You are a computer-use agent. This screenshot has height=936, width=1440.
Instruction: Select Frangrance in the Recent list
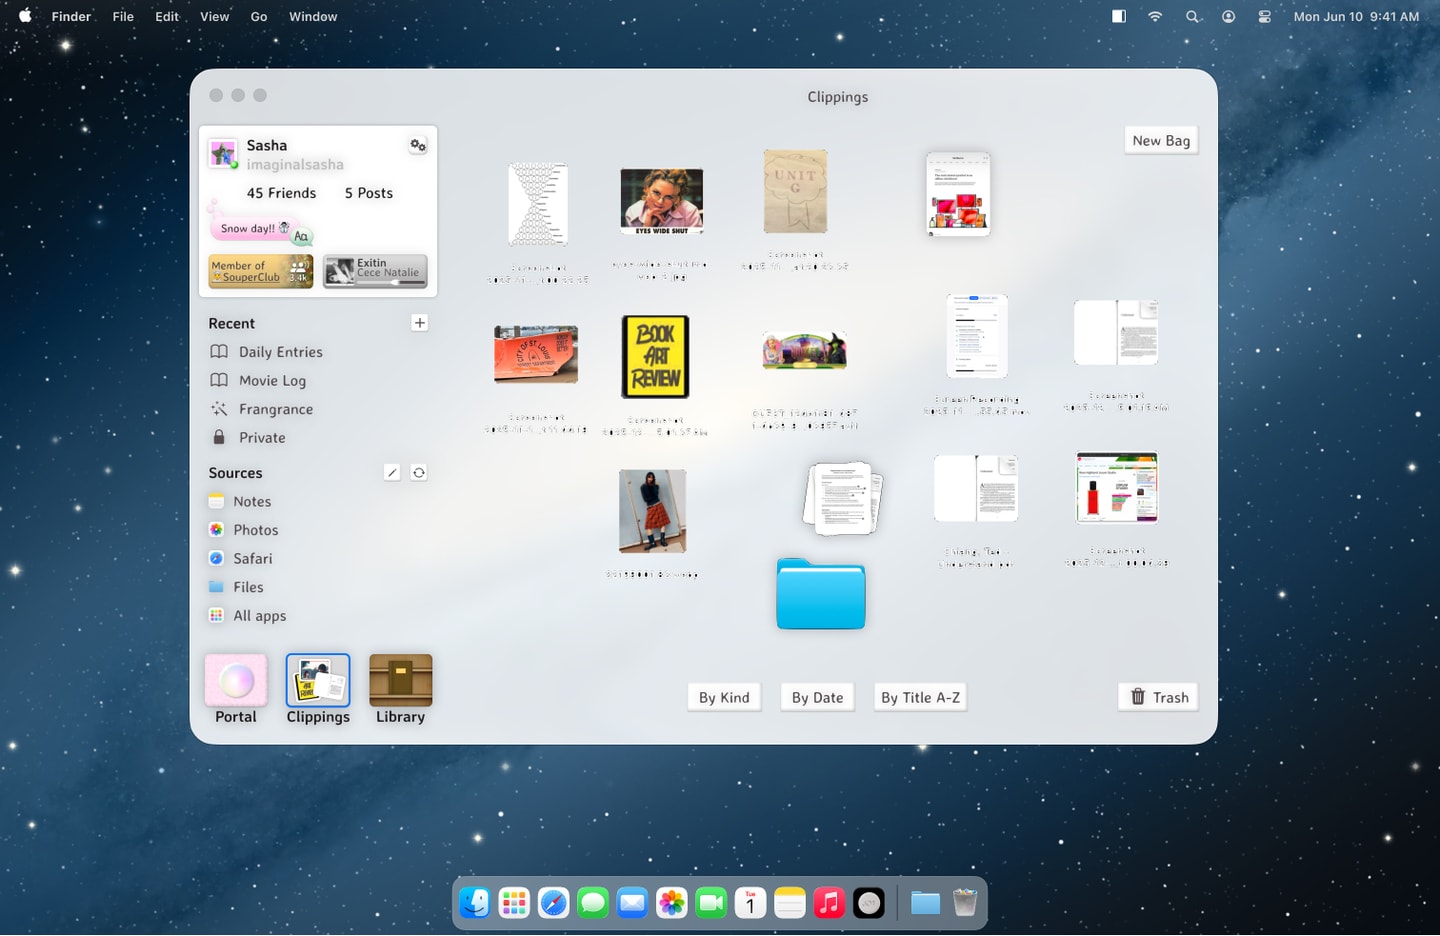point(262,409)
